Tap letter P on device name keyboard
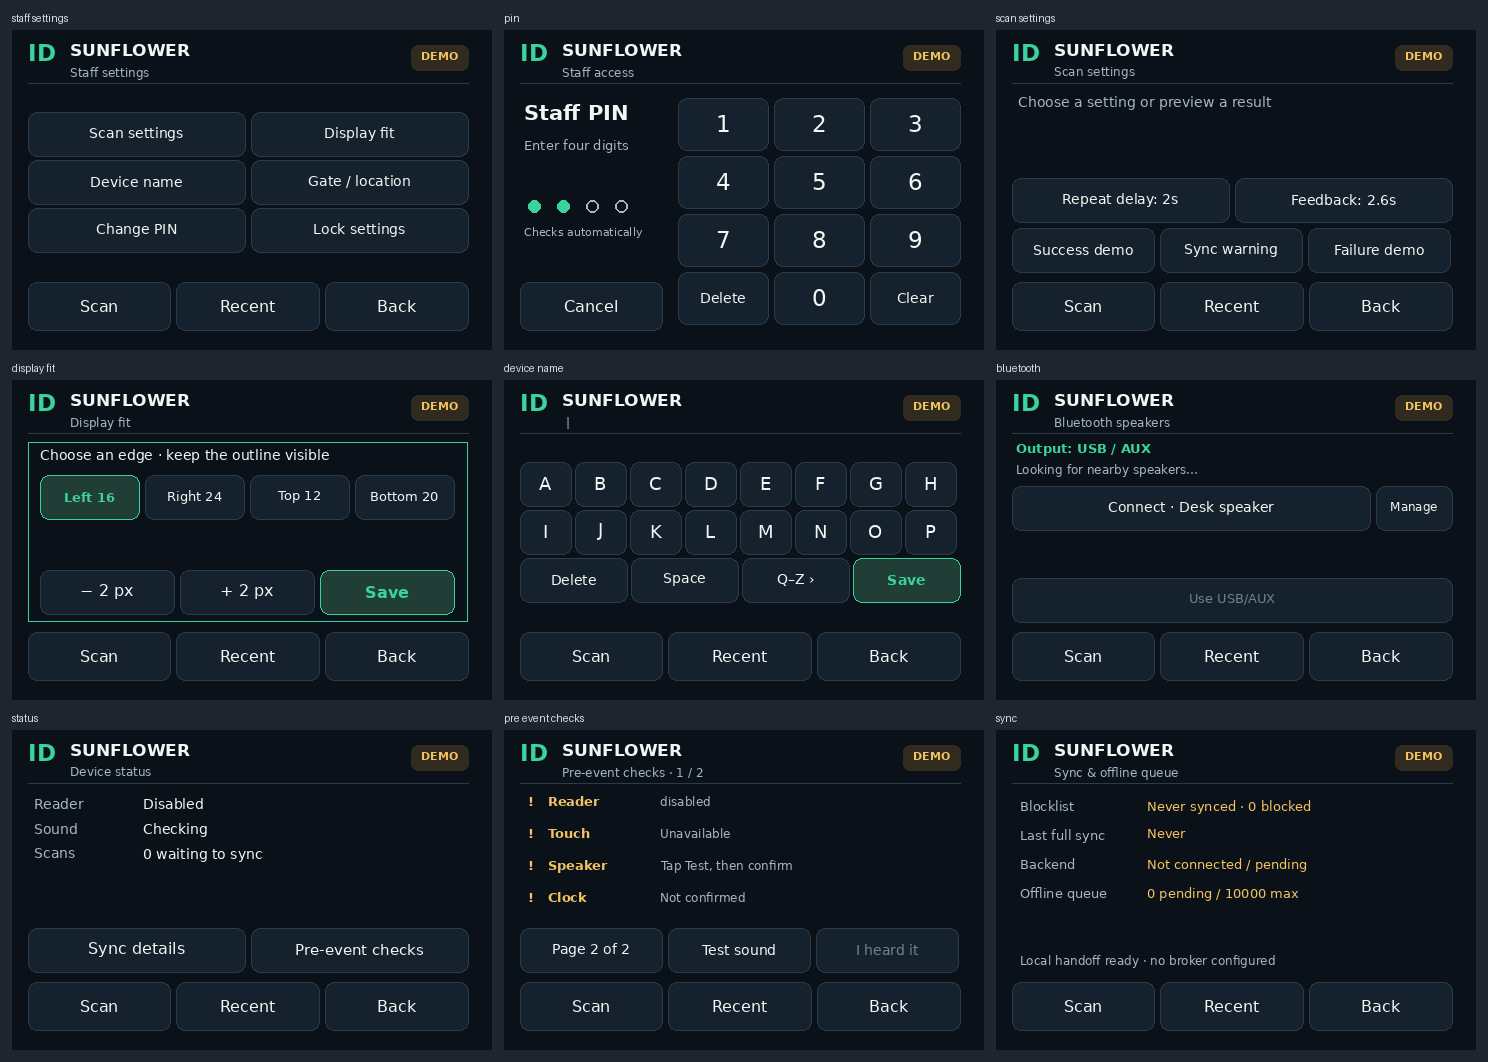The image size is (1488, 1062). click(930, 532)
